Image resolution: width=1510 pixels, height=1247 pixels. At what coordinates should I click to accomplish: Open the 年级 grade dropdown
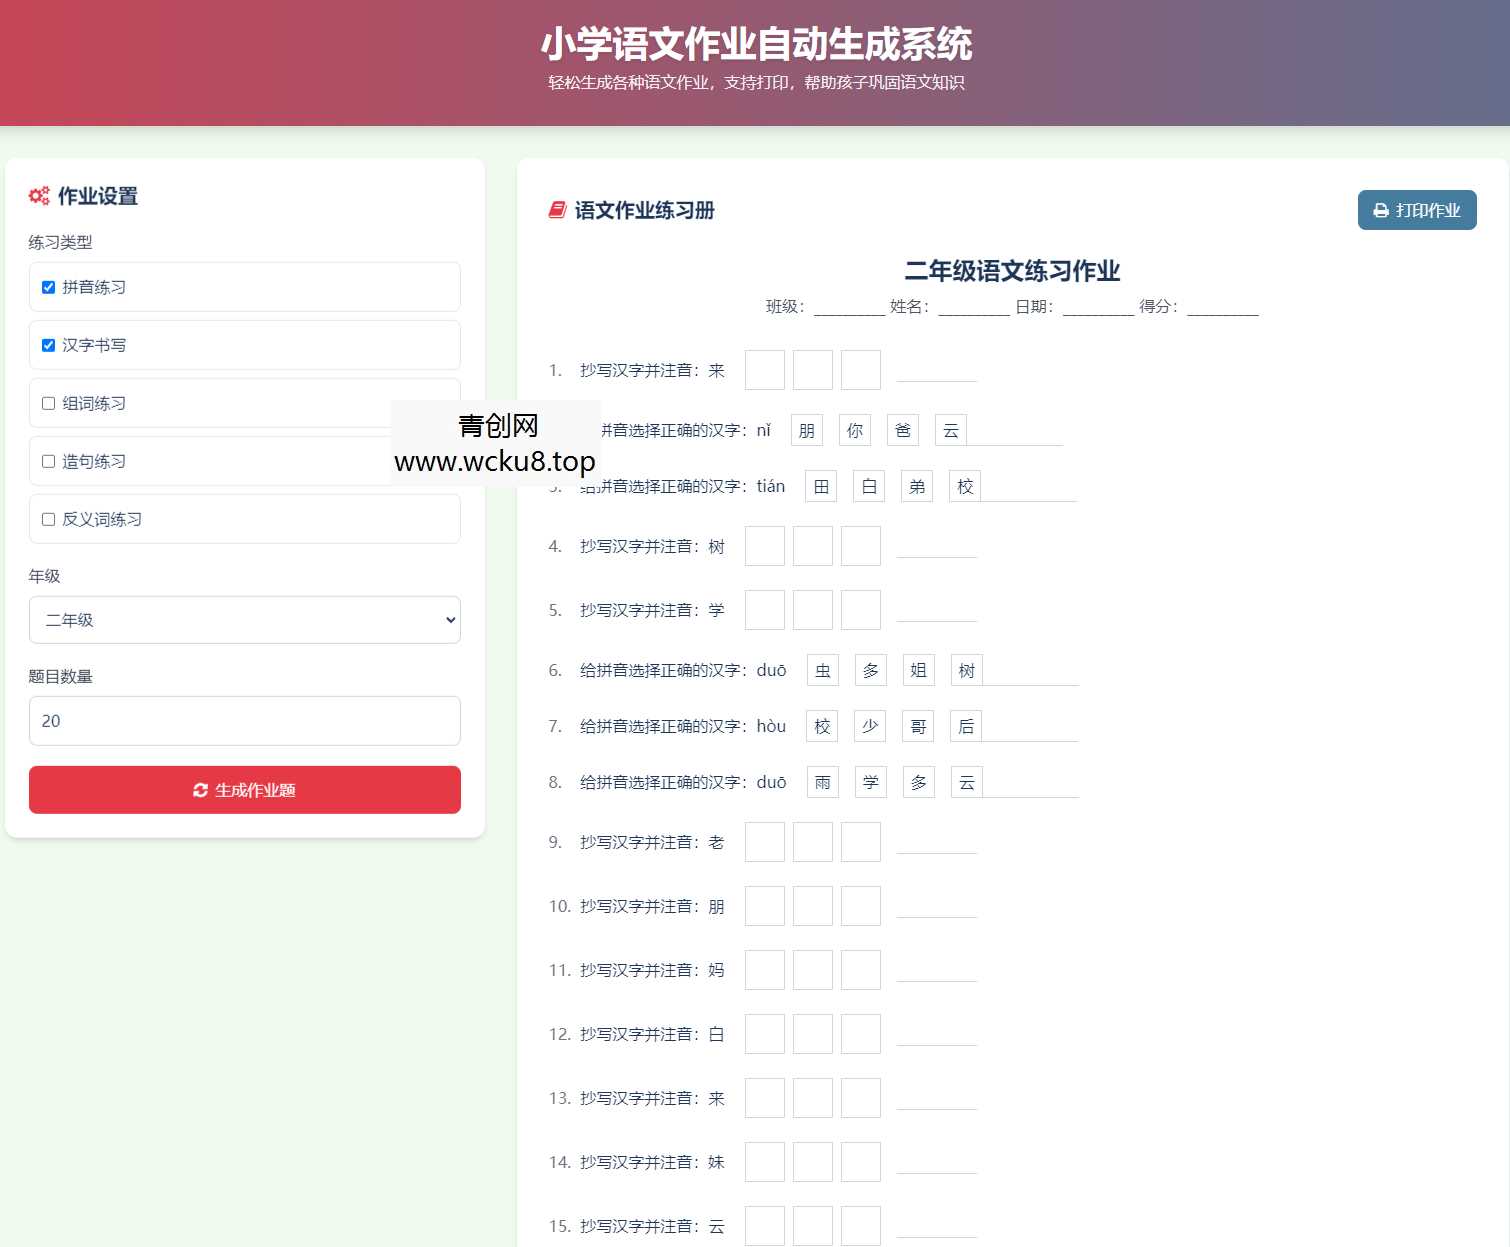tap(244, 620)
